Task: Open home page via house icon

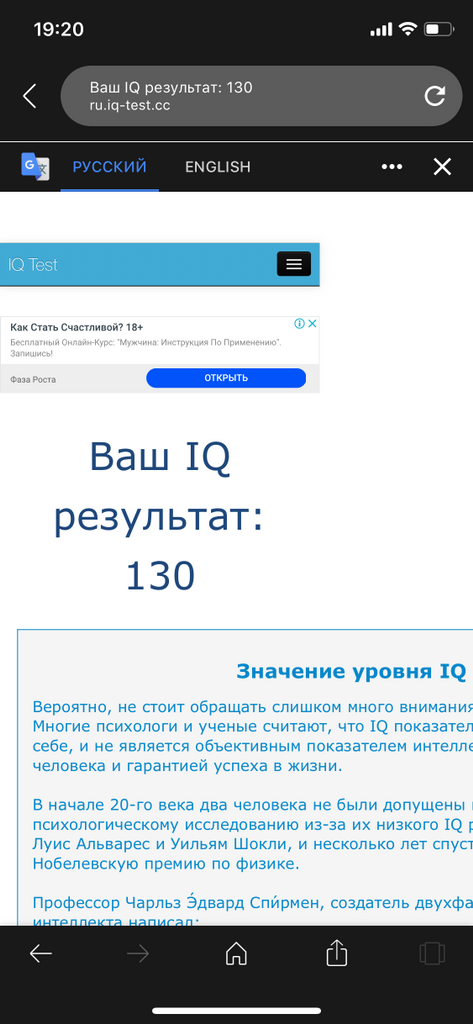Action: [x=236, y=954]
